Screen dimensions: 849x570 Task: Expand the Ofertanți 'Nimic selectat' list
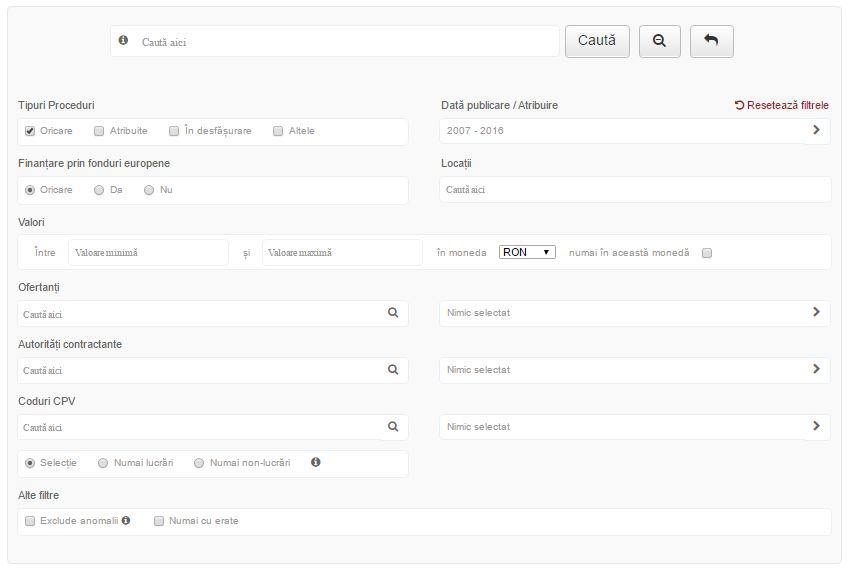[635, 313]
